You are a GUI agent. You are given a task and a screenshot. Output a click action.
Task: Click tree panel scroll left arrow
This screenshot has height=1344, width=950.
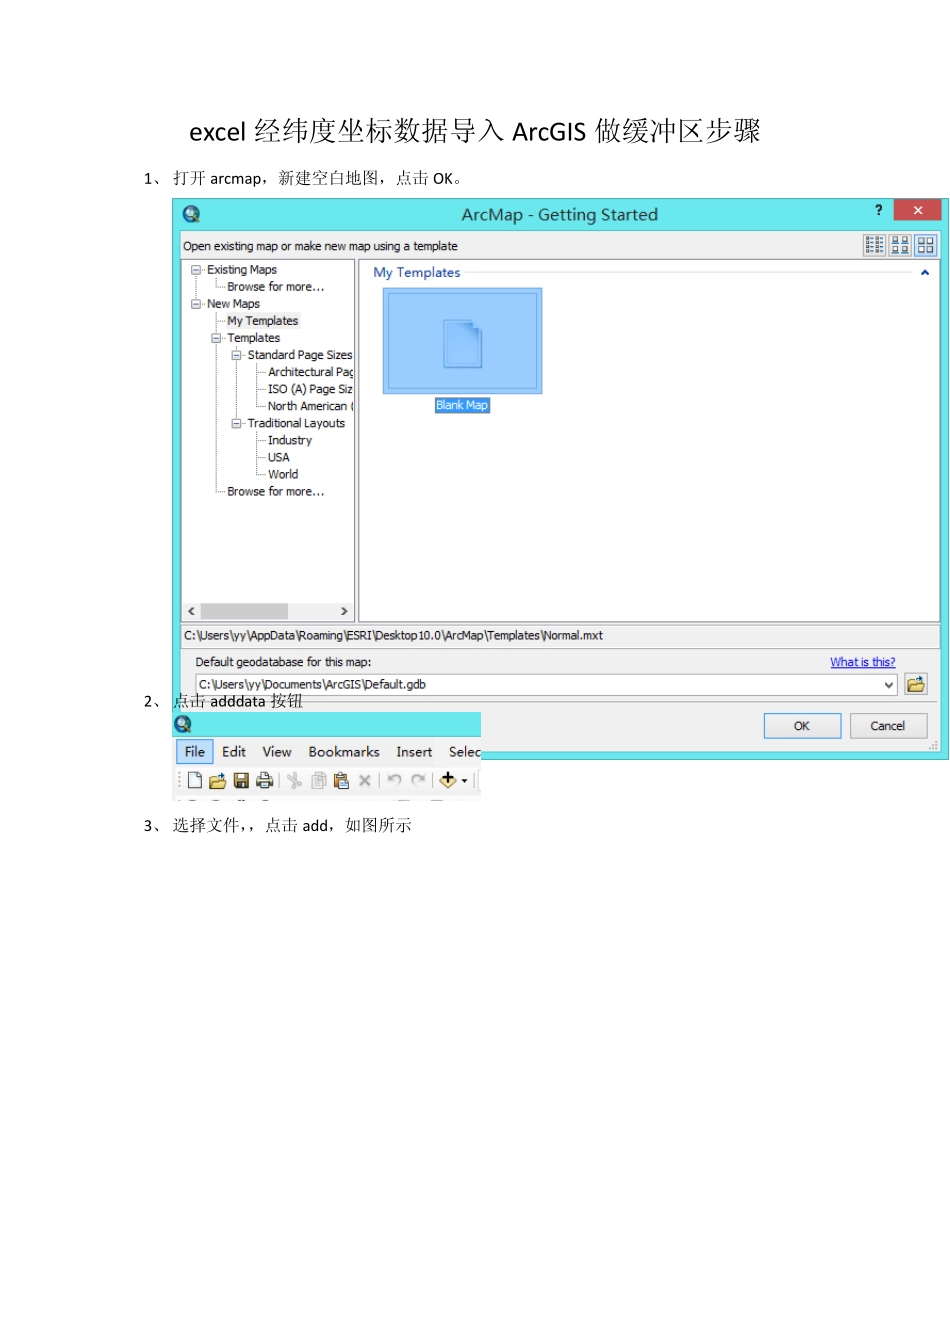[191, 611]
